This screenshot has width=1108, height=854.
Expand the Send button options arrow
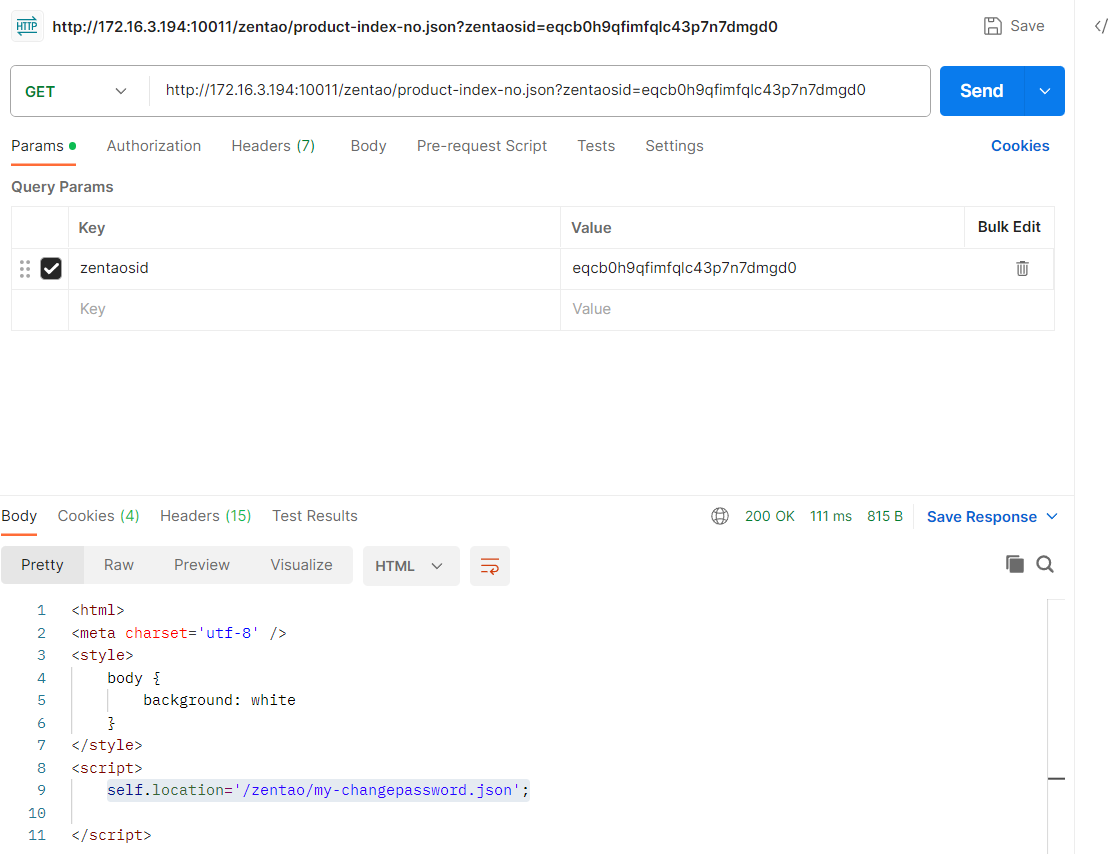(1045, 91)
